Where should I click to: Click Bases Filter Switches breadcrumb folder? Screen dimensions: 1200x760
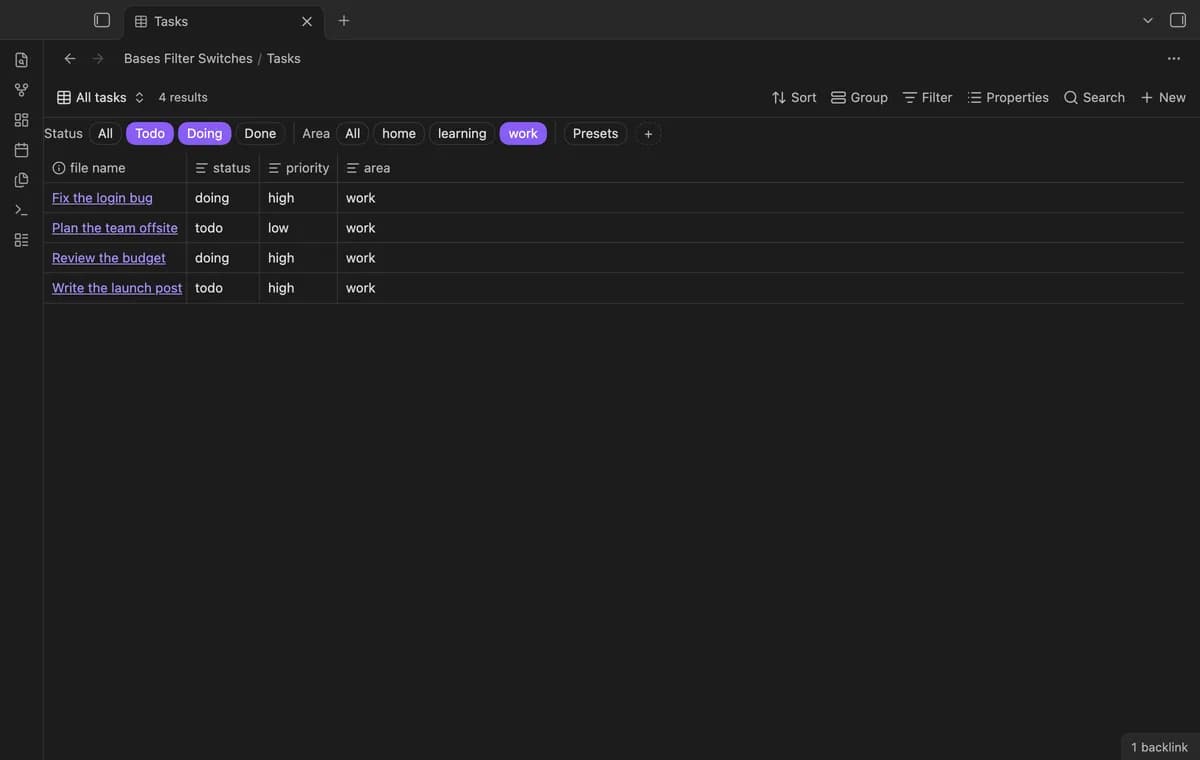pyautogui.click(x=188, y=58)
